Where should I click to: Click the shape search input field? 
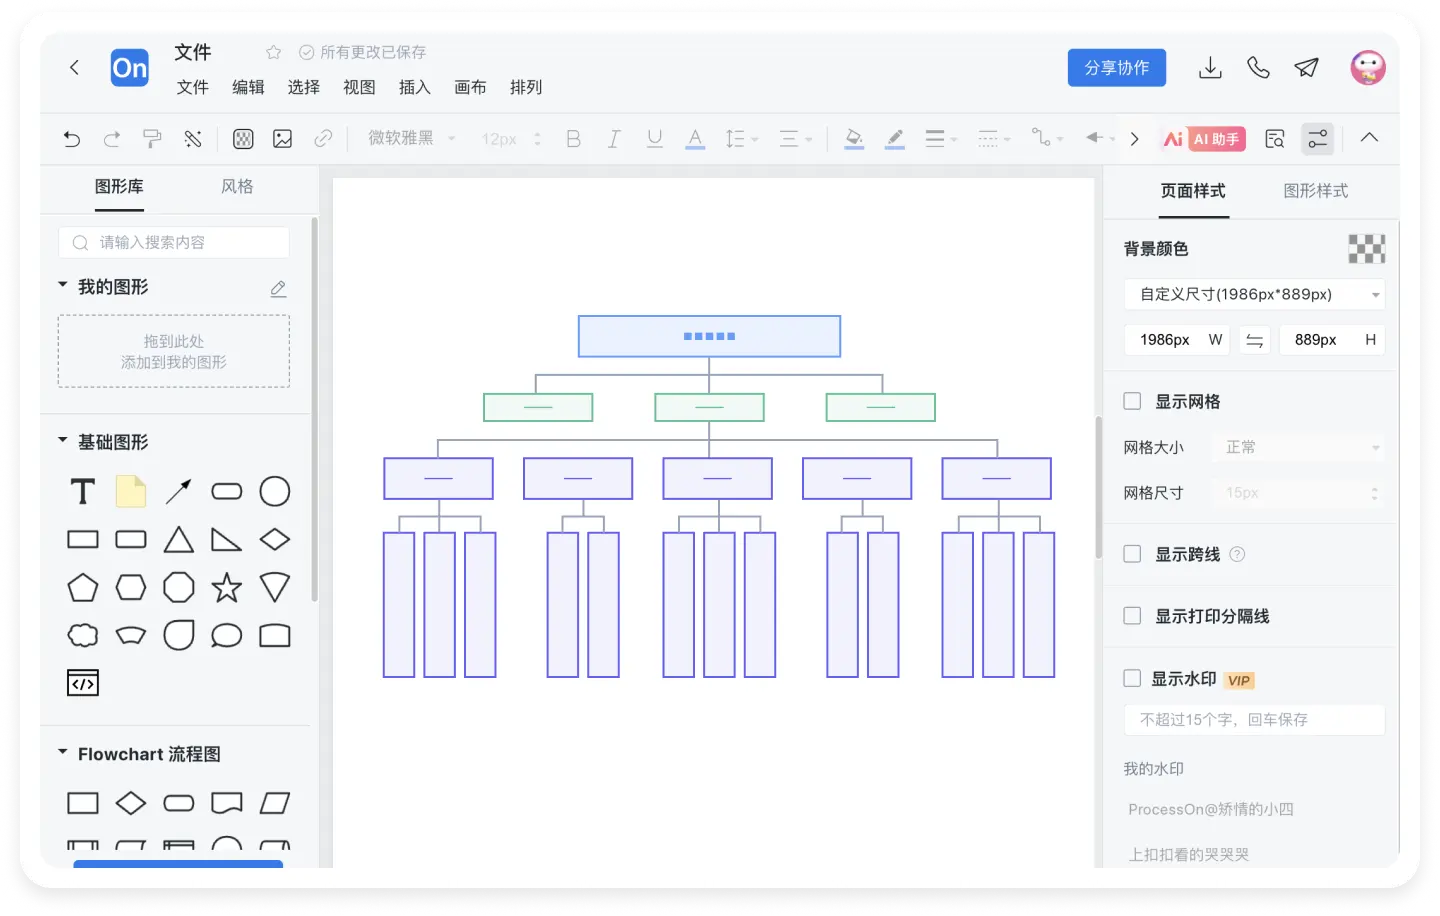(x=175, y=242)
